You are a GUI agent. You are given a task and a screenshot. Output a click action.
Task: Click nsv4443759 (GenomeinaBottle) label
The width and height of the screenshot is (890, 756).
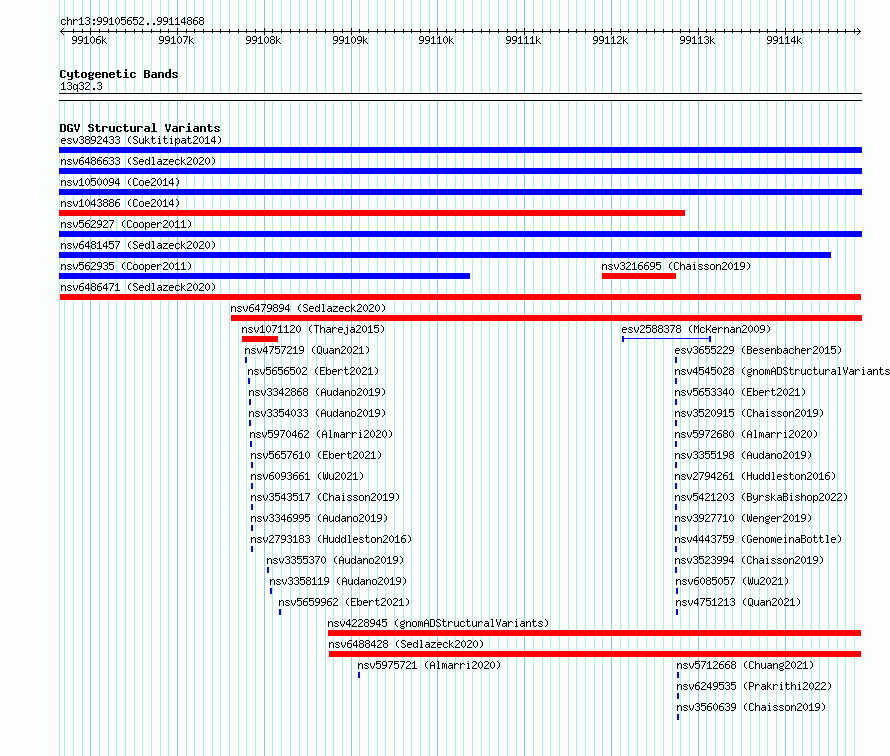click(x=758, y=539)
